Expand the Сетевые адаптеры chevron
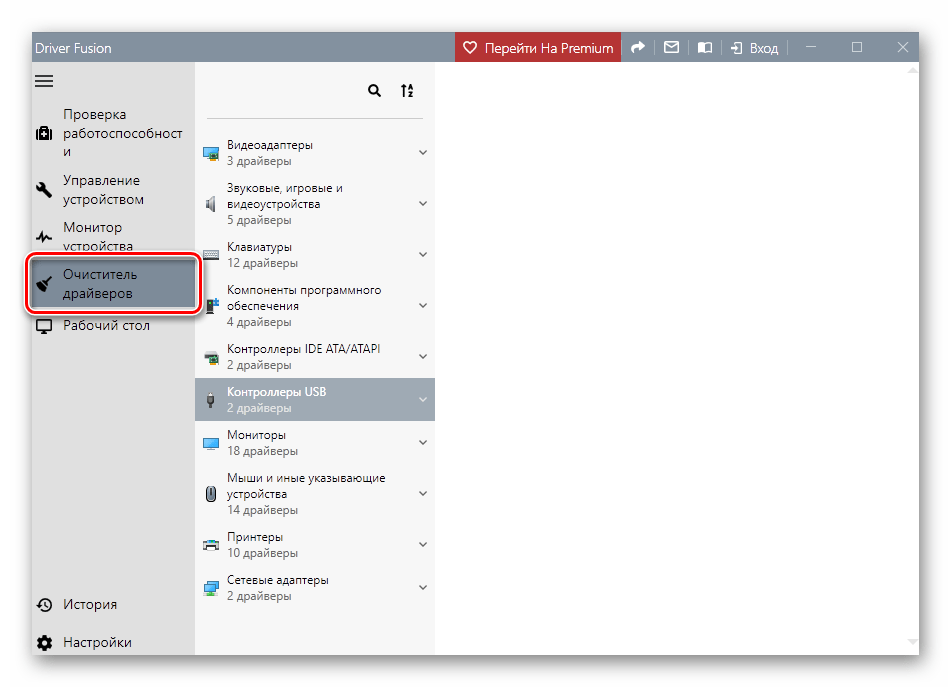951x687 pixels. click(x=422, y=588)
